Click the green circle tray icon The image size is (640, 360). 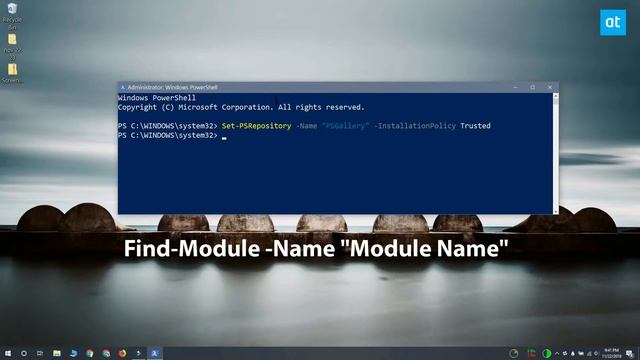point(547,353)
